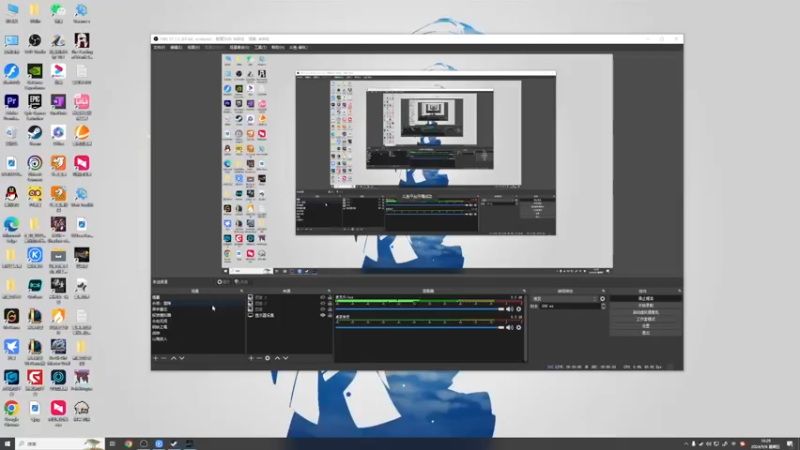Open the Edit (编辑) menu in OBS
The height and width of the screenshot is (450, 800).
[176, 47]
